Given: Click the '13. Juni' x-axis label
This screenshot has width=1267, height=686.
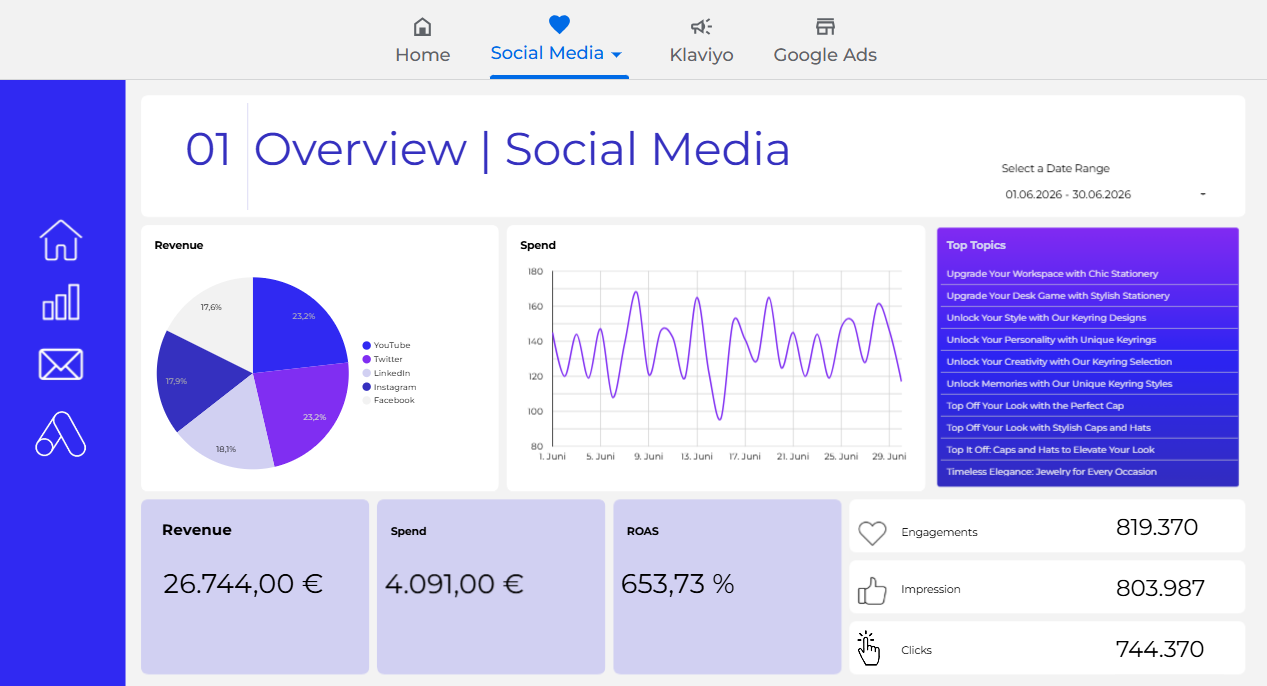Looking at the screenshot, I should click(x=696, y=457).
